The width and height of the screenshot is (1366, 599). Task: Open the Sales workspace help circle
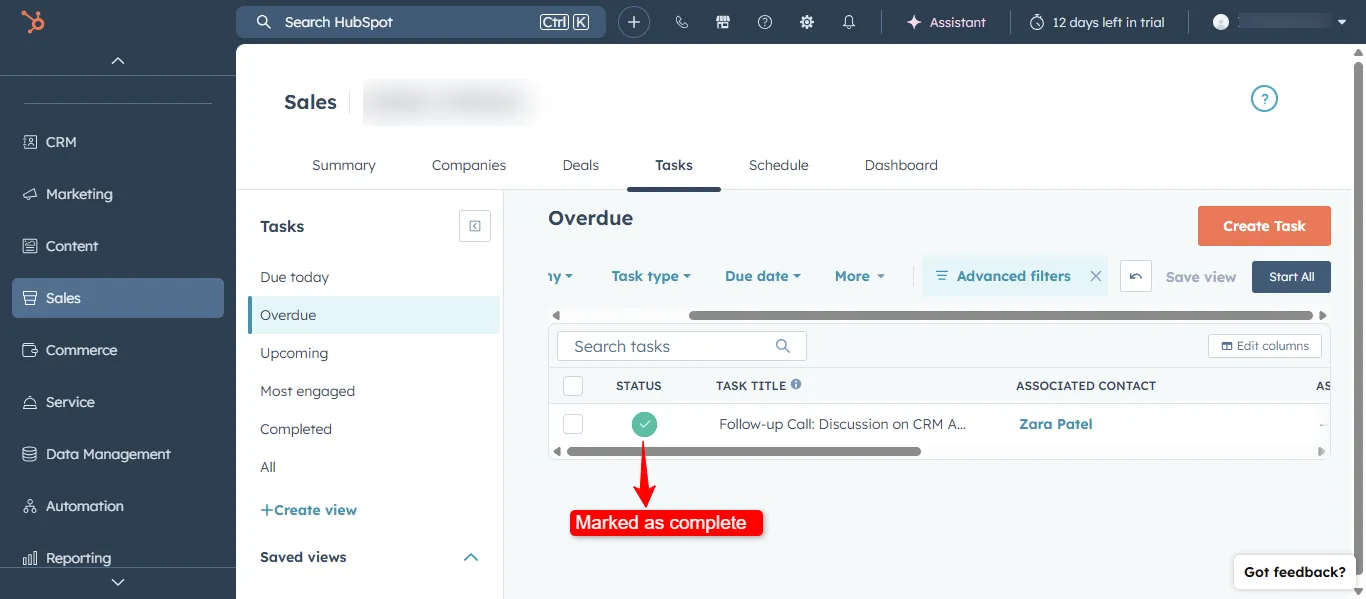(x=1265, y=99)
